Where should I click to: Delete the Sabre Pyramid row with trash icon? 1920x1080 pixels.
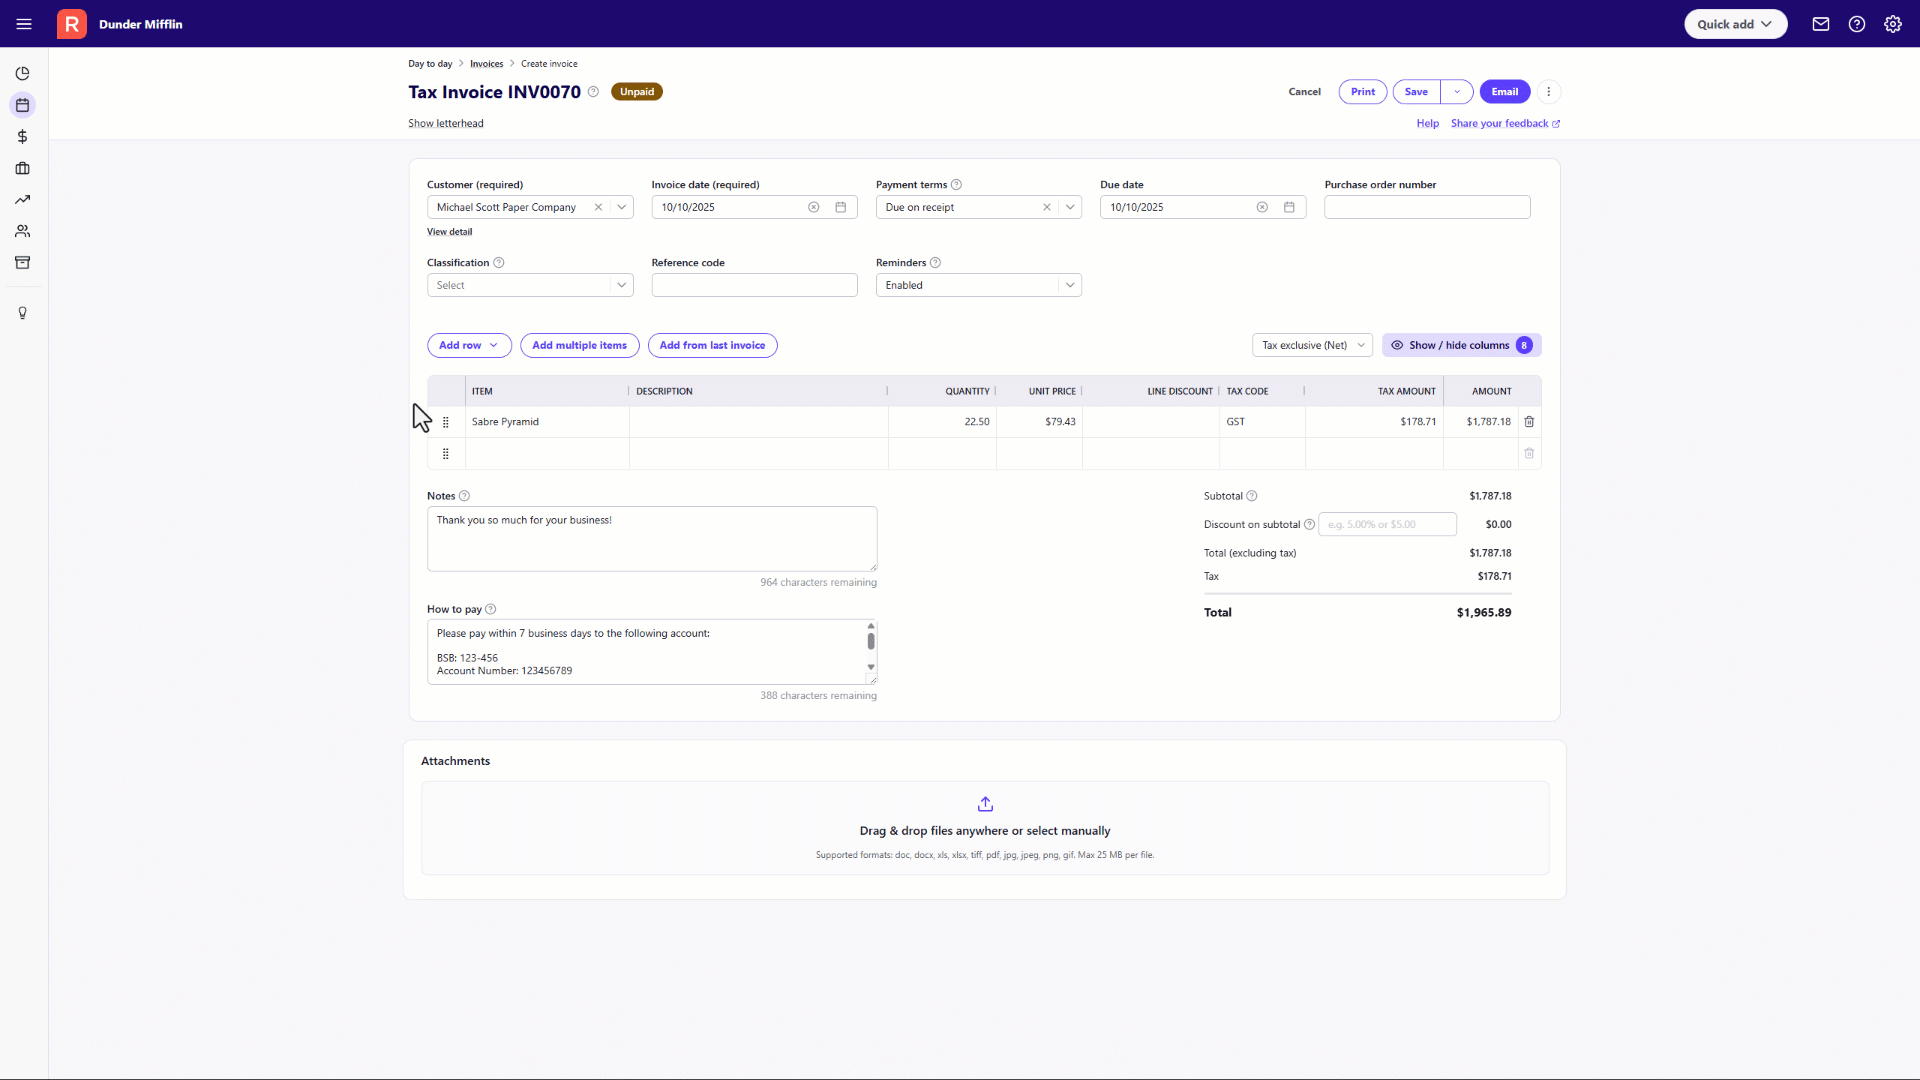(1529, 422)
